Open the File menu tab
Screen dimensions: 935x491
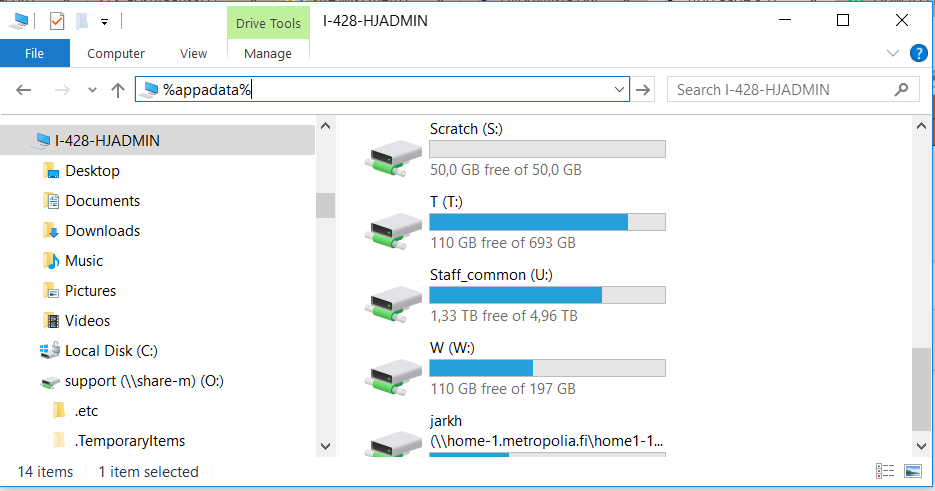pos(35,53)
